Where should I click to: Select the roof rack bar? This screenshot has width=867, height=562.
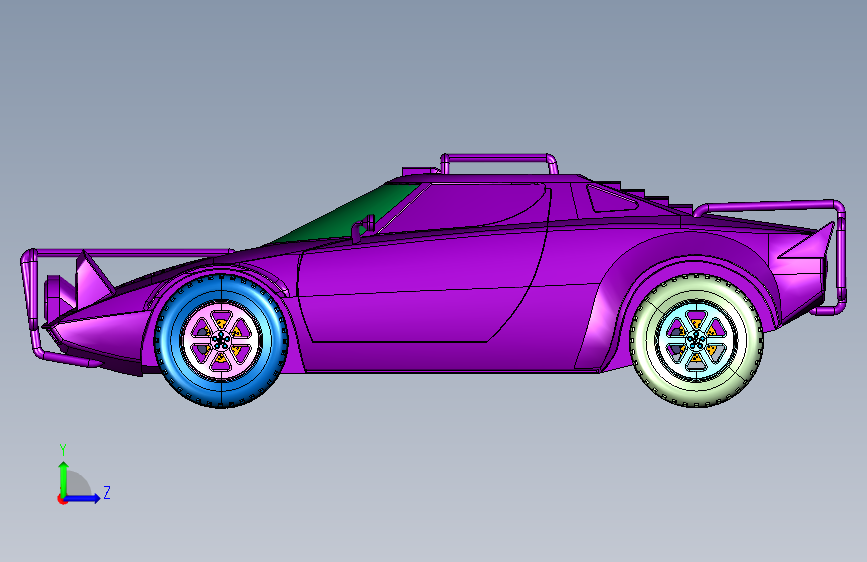[499, 160]
